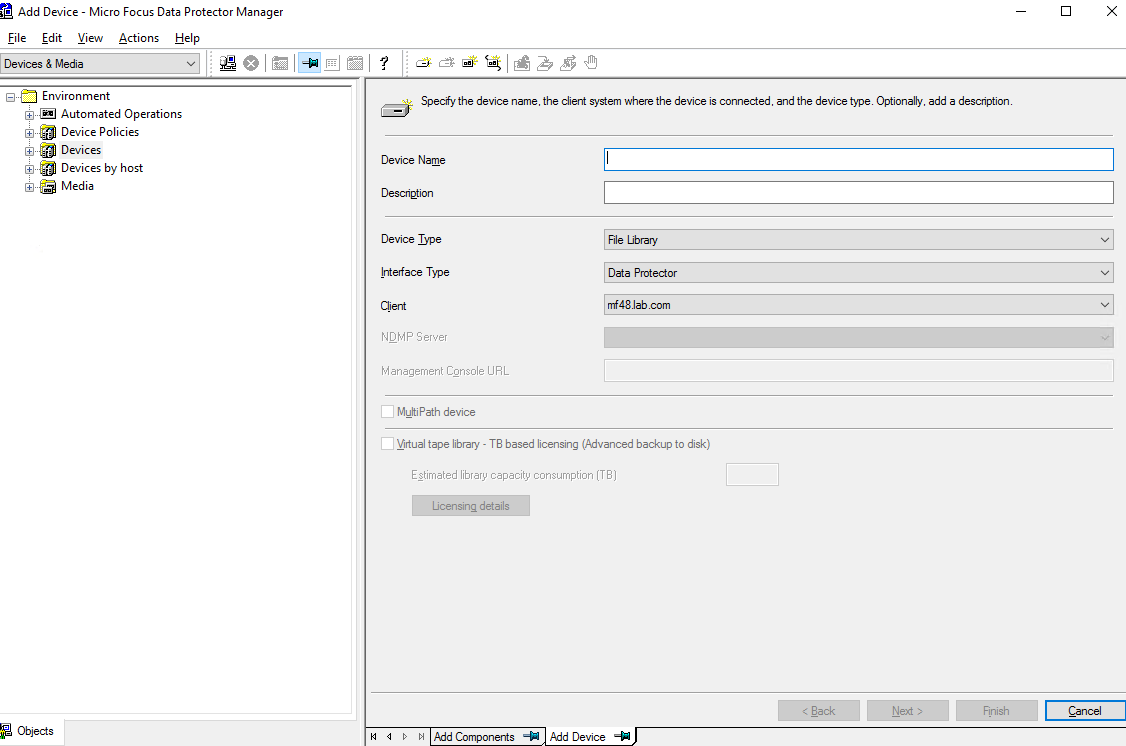Select Devices by host tree label
This screenshot has height=746, width=1126.
point(102,168)
